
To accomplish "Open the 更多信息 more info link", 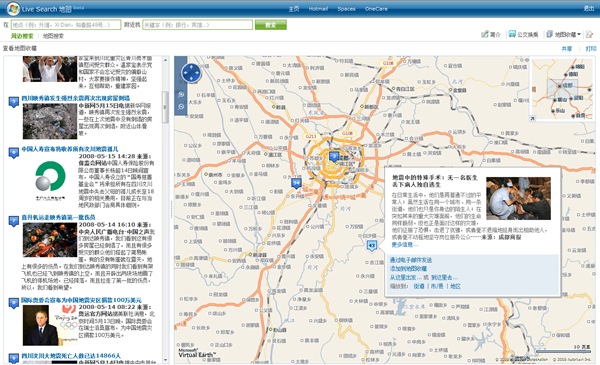I will coord(404,244).
